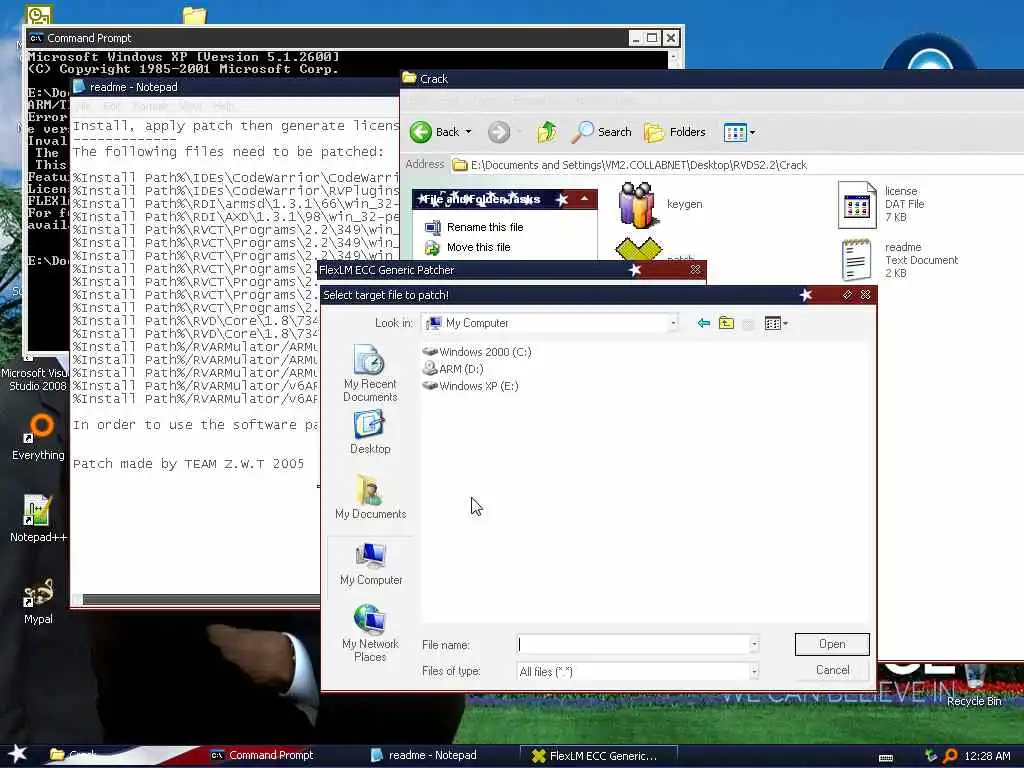The height and width of the screenshot is (768, 1024).
Task: Click the Forward arrow in Crack window
Action: pyautogui.click(x=499, y=132)
